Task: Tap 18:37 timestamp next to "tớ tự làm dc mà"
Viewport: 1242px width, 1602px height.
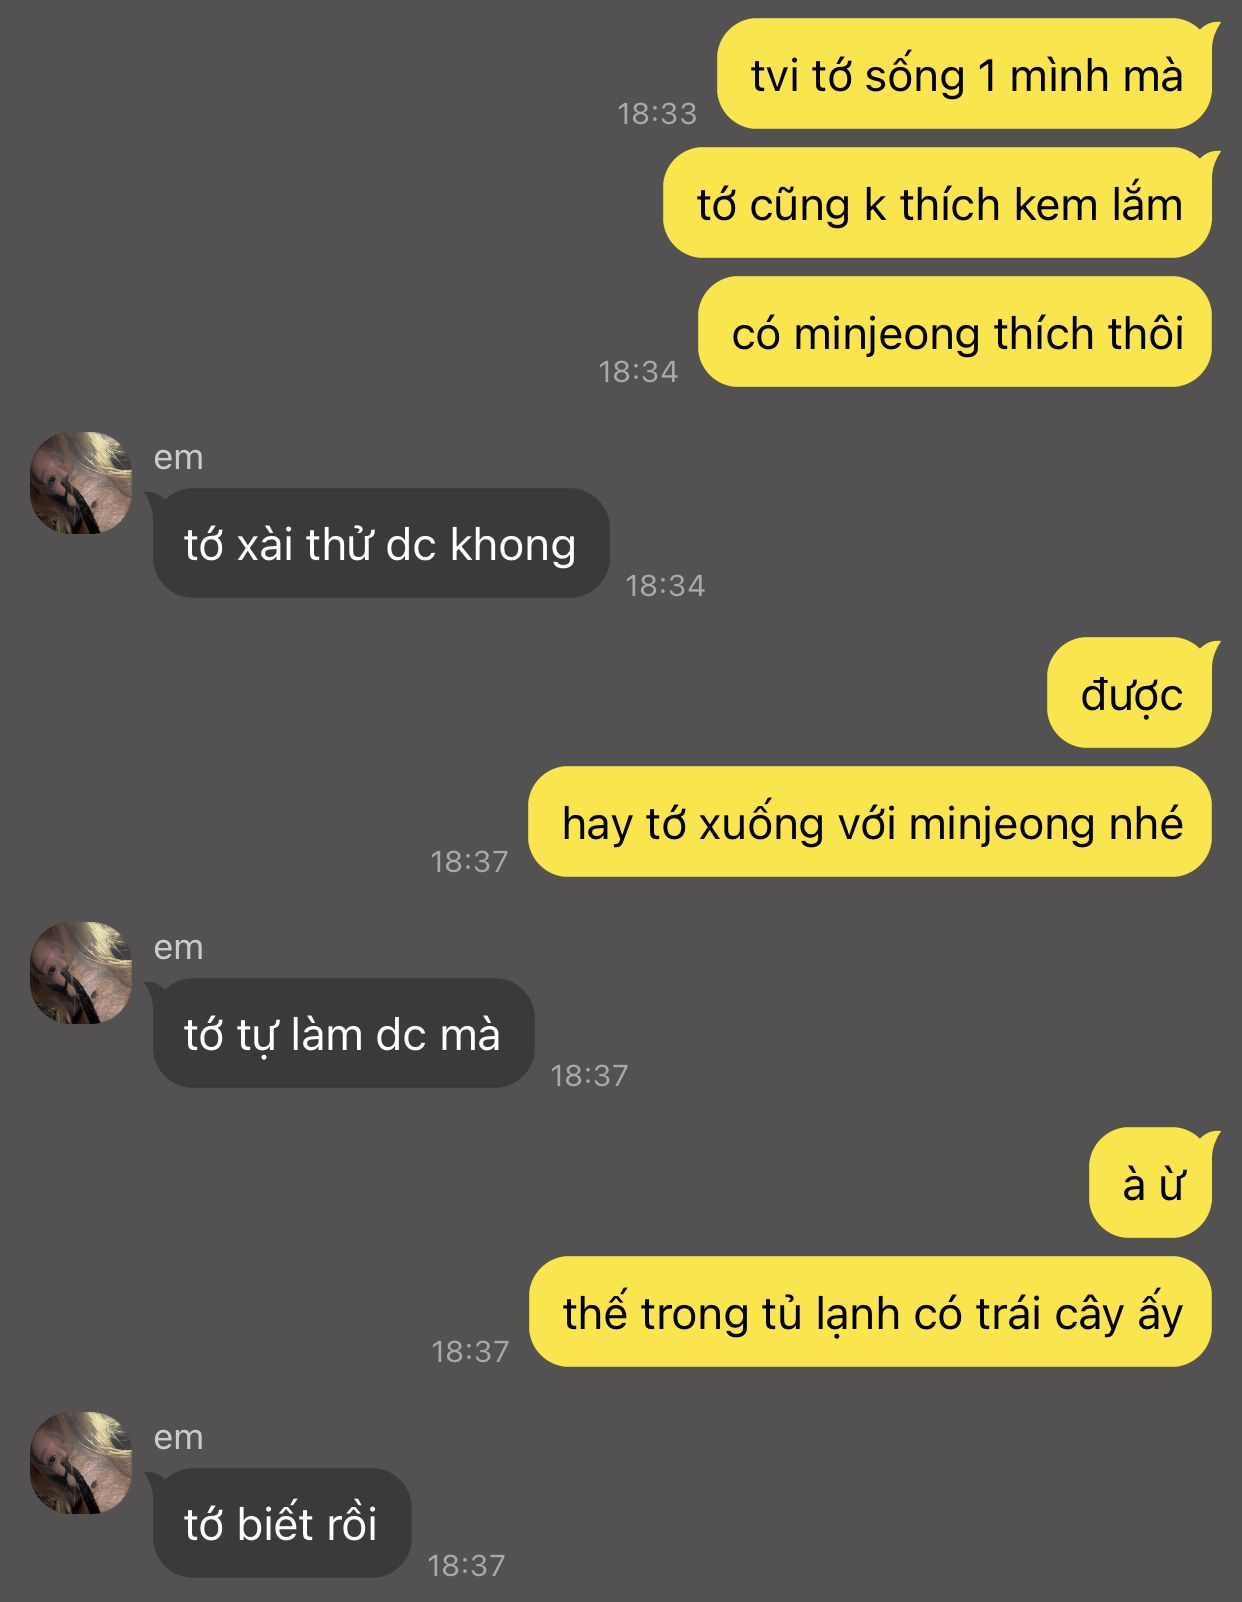Action: pos(589,1075)
